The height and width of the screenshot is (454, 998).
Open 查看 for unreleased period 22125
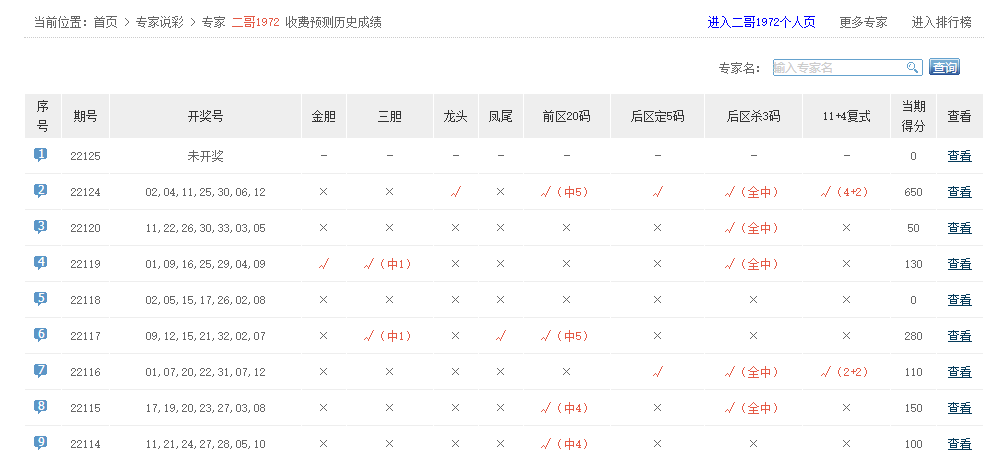click(x=959, y=156)
